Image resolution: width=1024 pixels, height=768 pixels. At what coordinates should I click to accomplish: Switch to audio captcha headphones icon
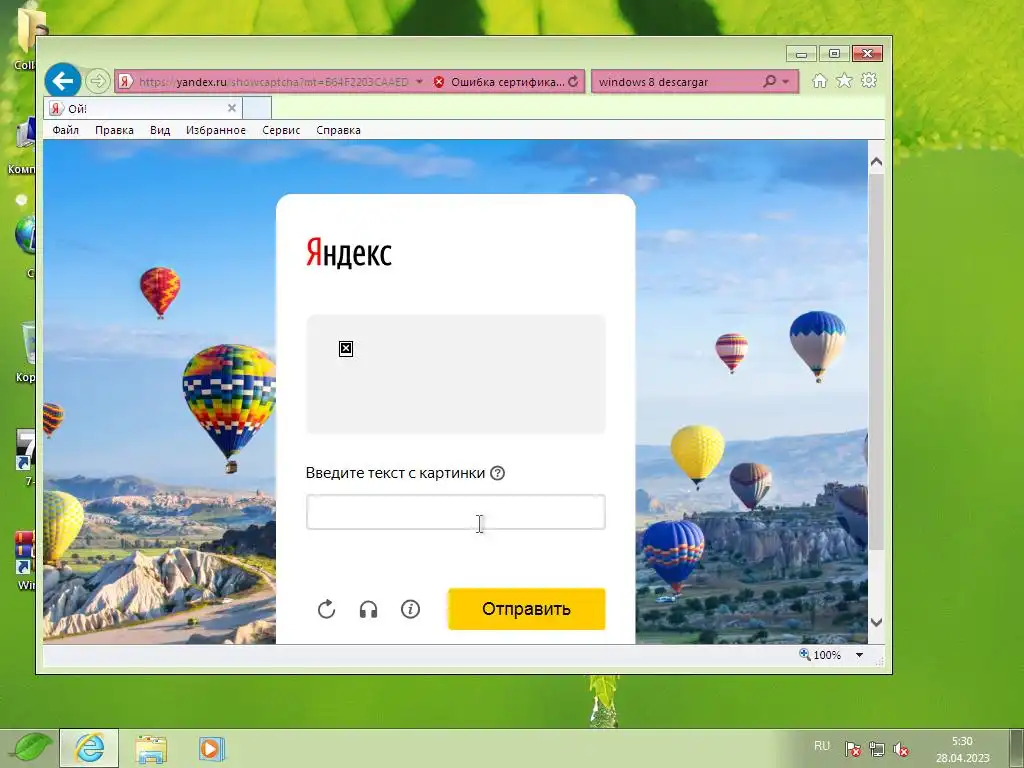[368, 609]
